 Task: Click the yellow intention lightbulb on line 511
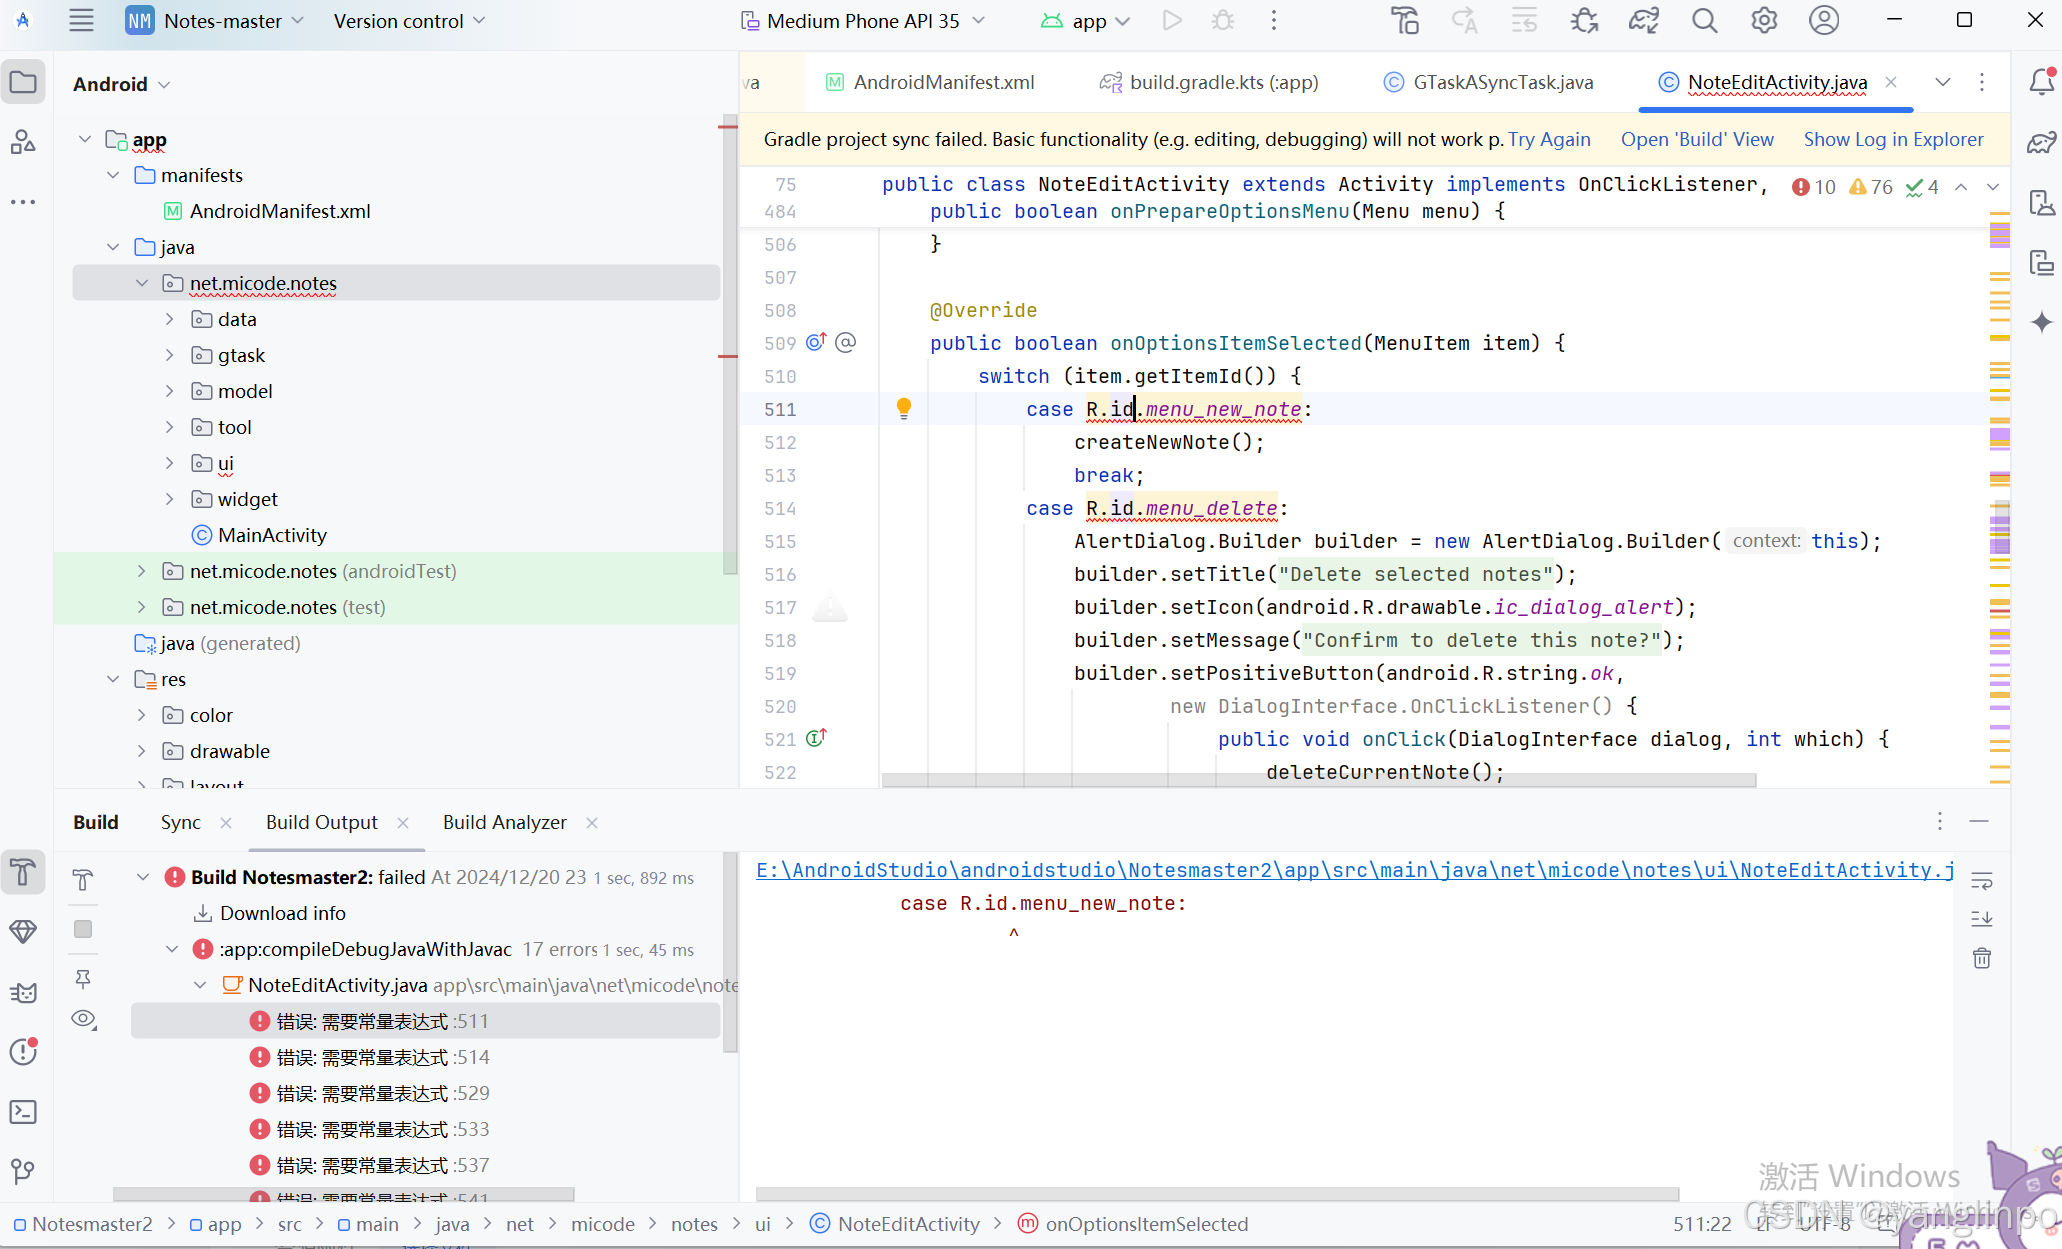pyautogui.click(x=904, y=408)
